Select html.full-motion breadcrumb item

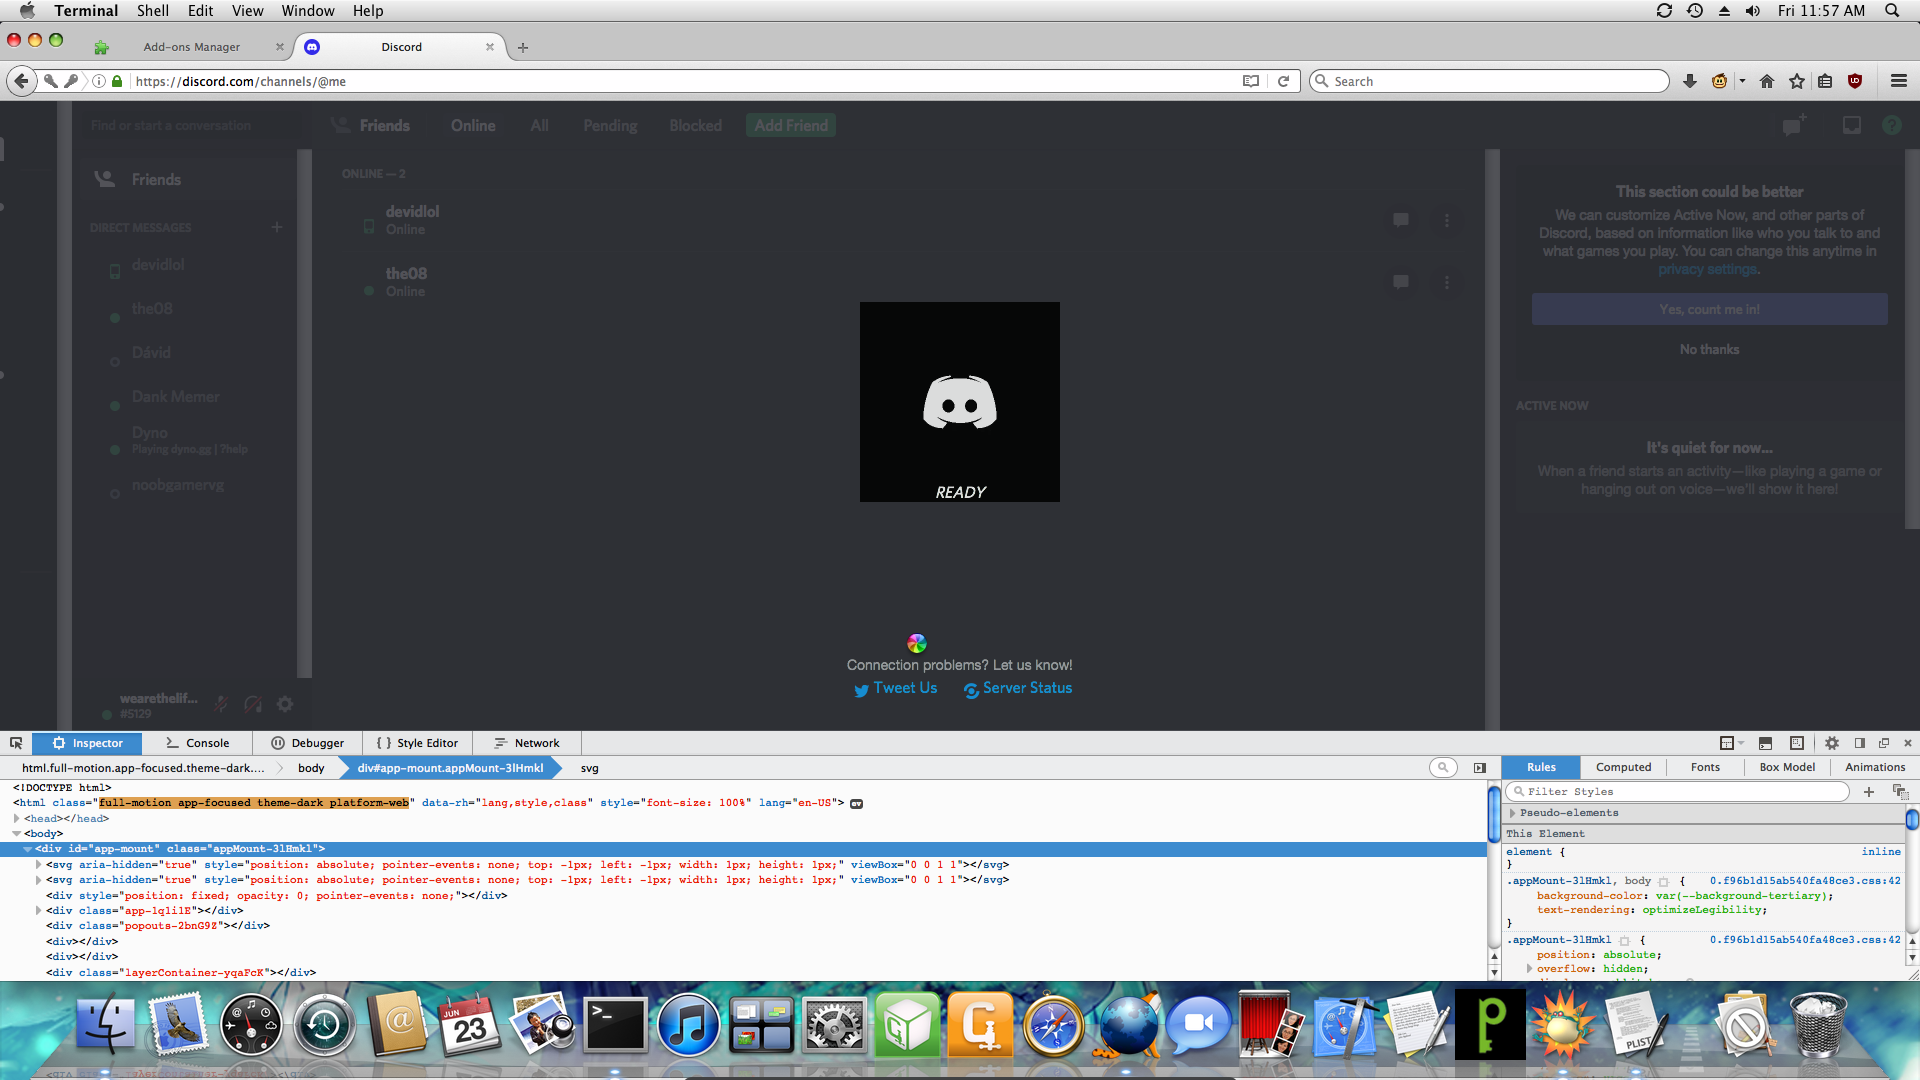143,768
